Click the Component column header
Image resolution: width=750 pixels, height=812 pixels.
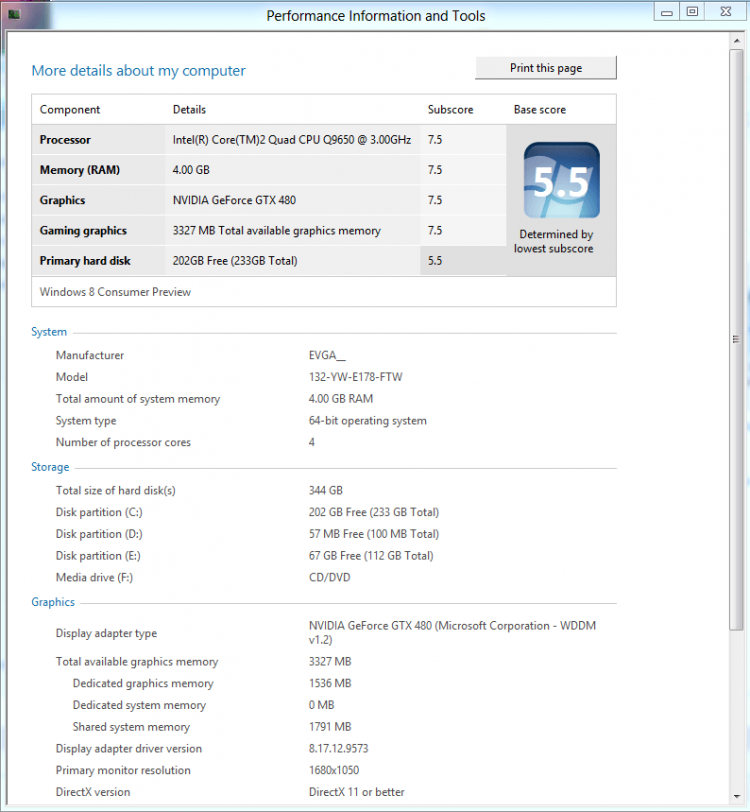tap(70, 110)
